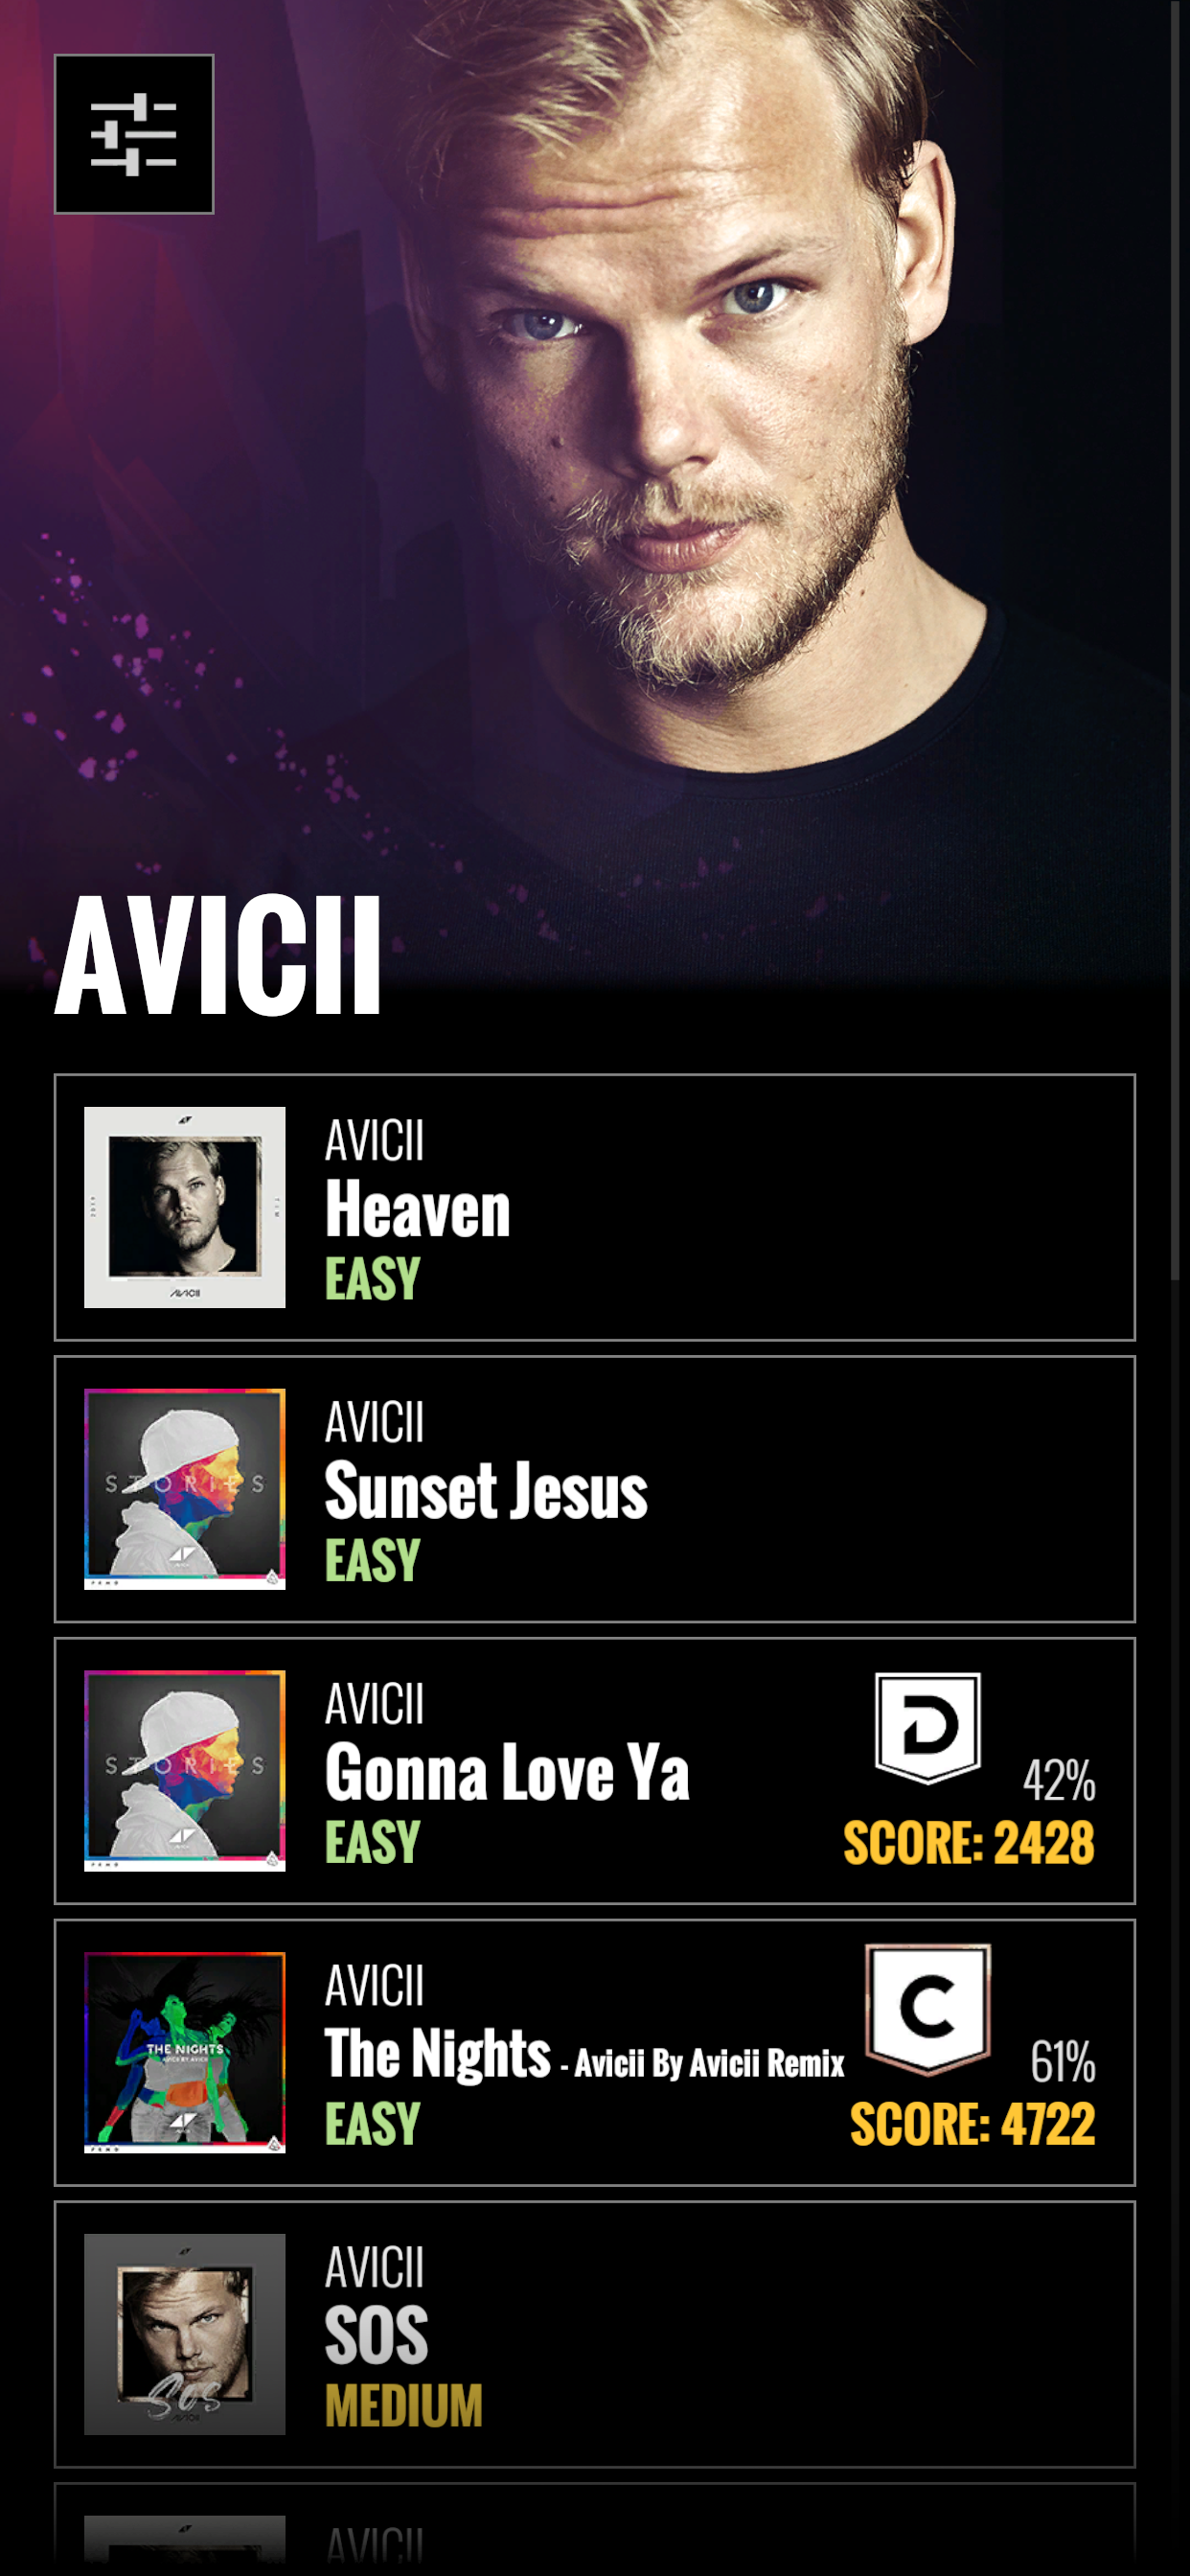Select the SOS song title
This screenshot has width=1190, height=2576.
click(377, 2336)
